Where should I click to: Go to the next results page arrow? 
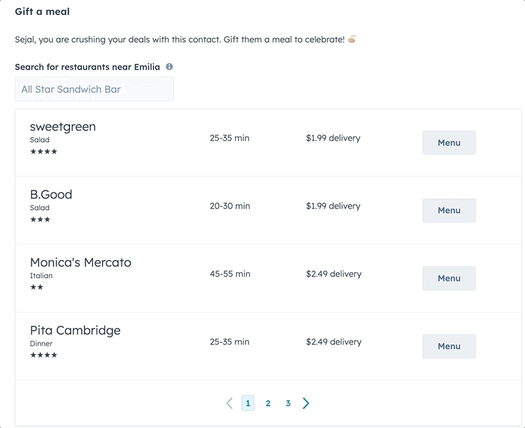pos(306,403)
